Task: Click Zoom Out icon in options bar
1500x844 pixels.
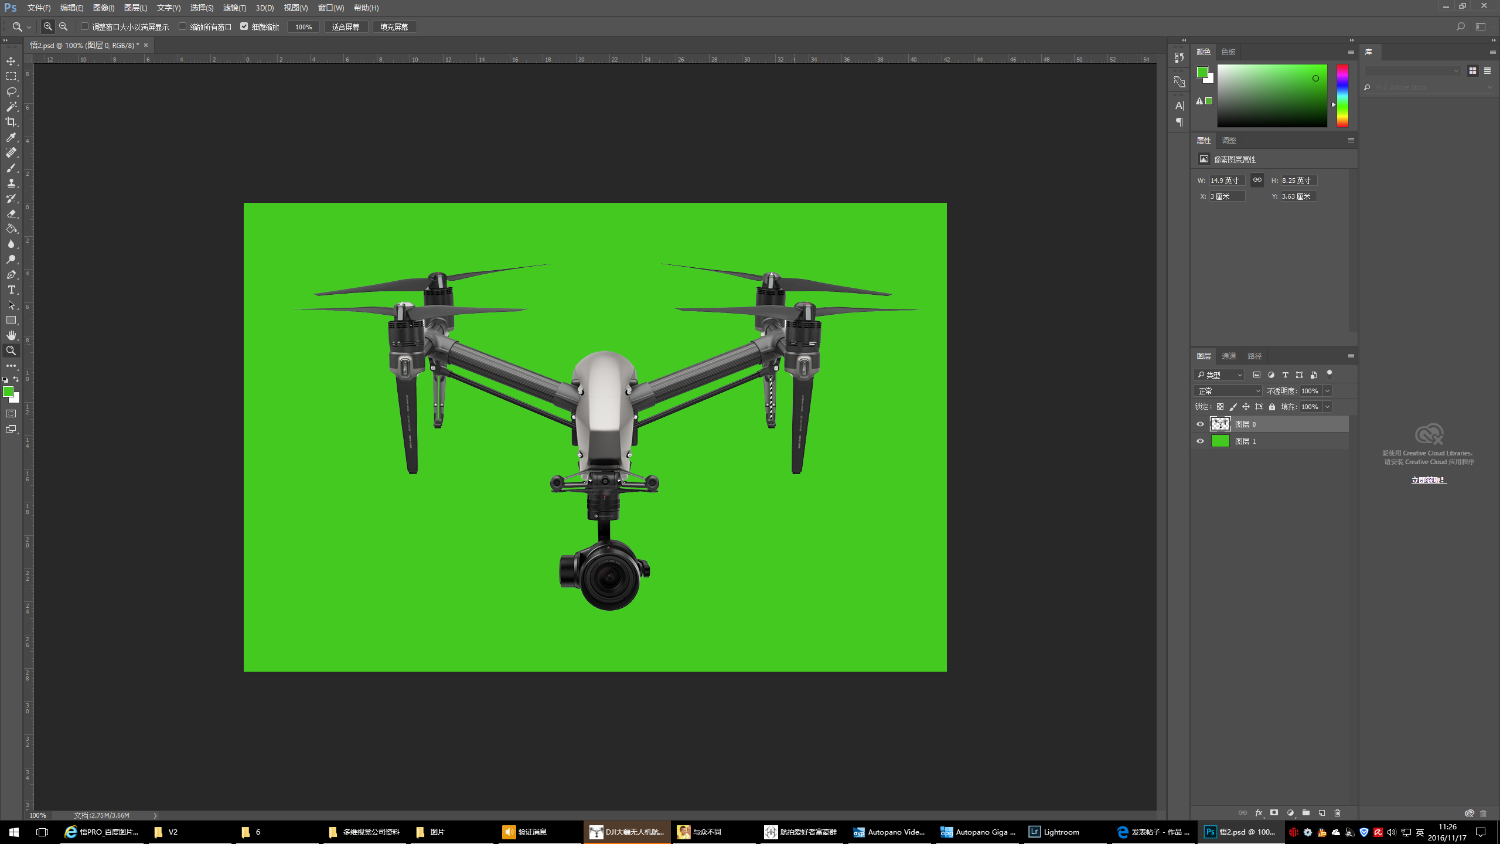Action: coord(63,27)
